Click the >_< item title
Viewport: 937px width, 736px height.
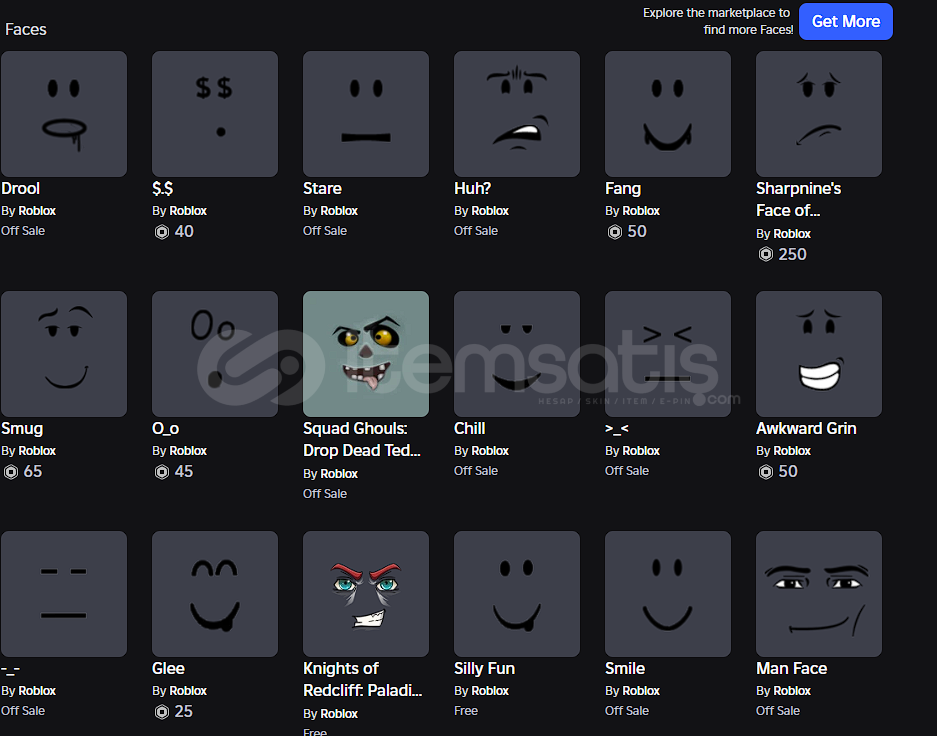click(617, 429)
